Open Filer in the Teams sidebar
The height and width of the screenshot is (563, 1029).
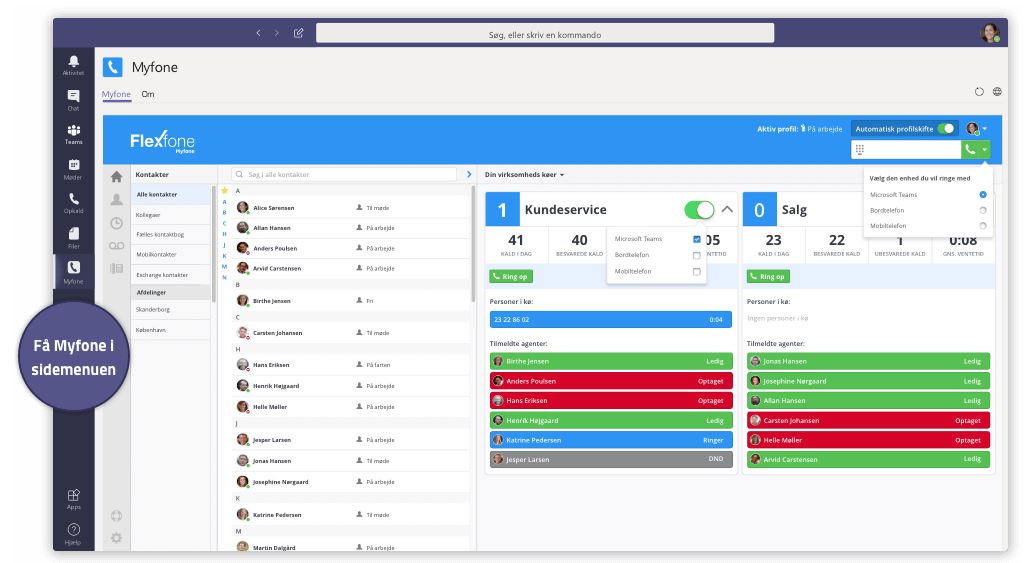coord(74,238)
